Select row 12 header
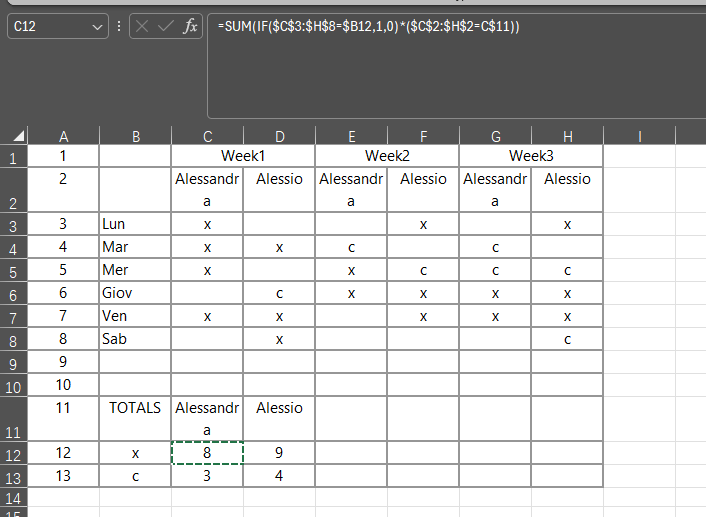706x517 pixels. (x=13, y=453)
